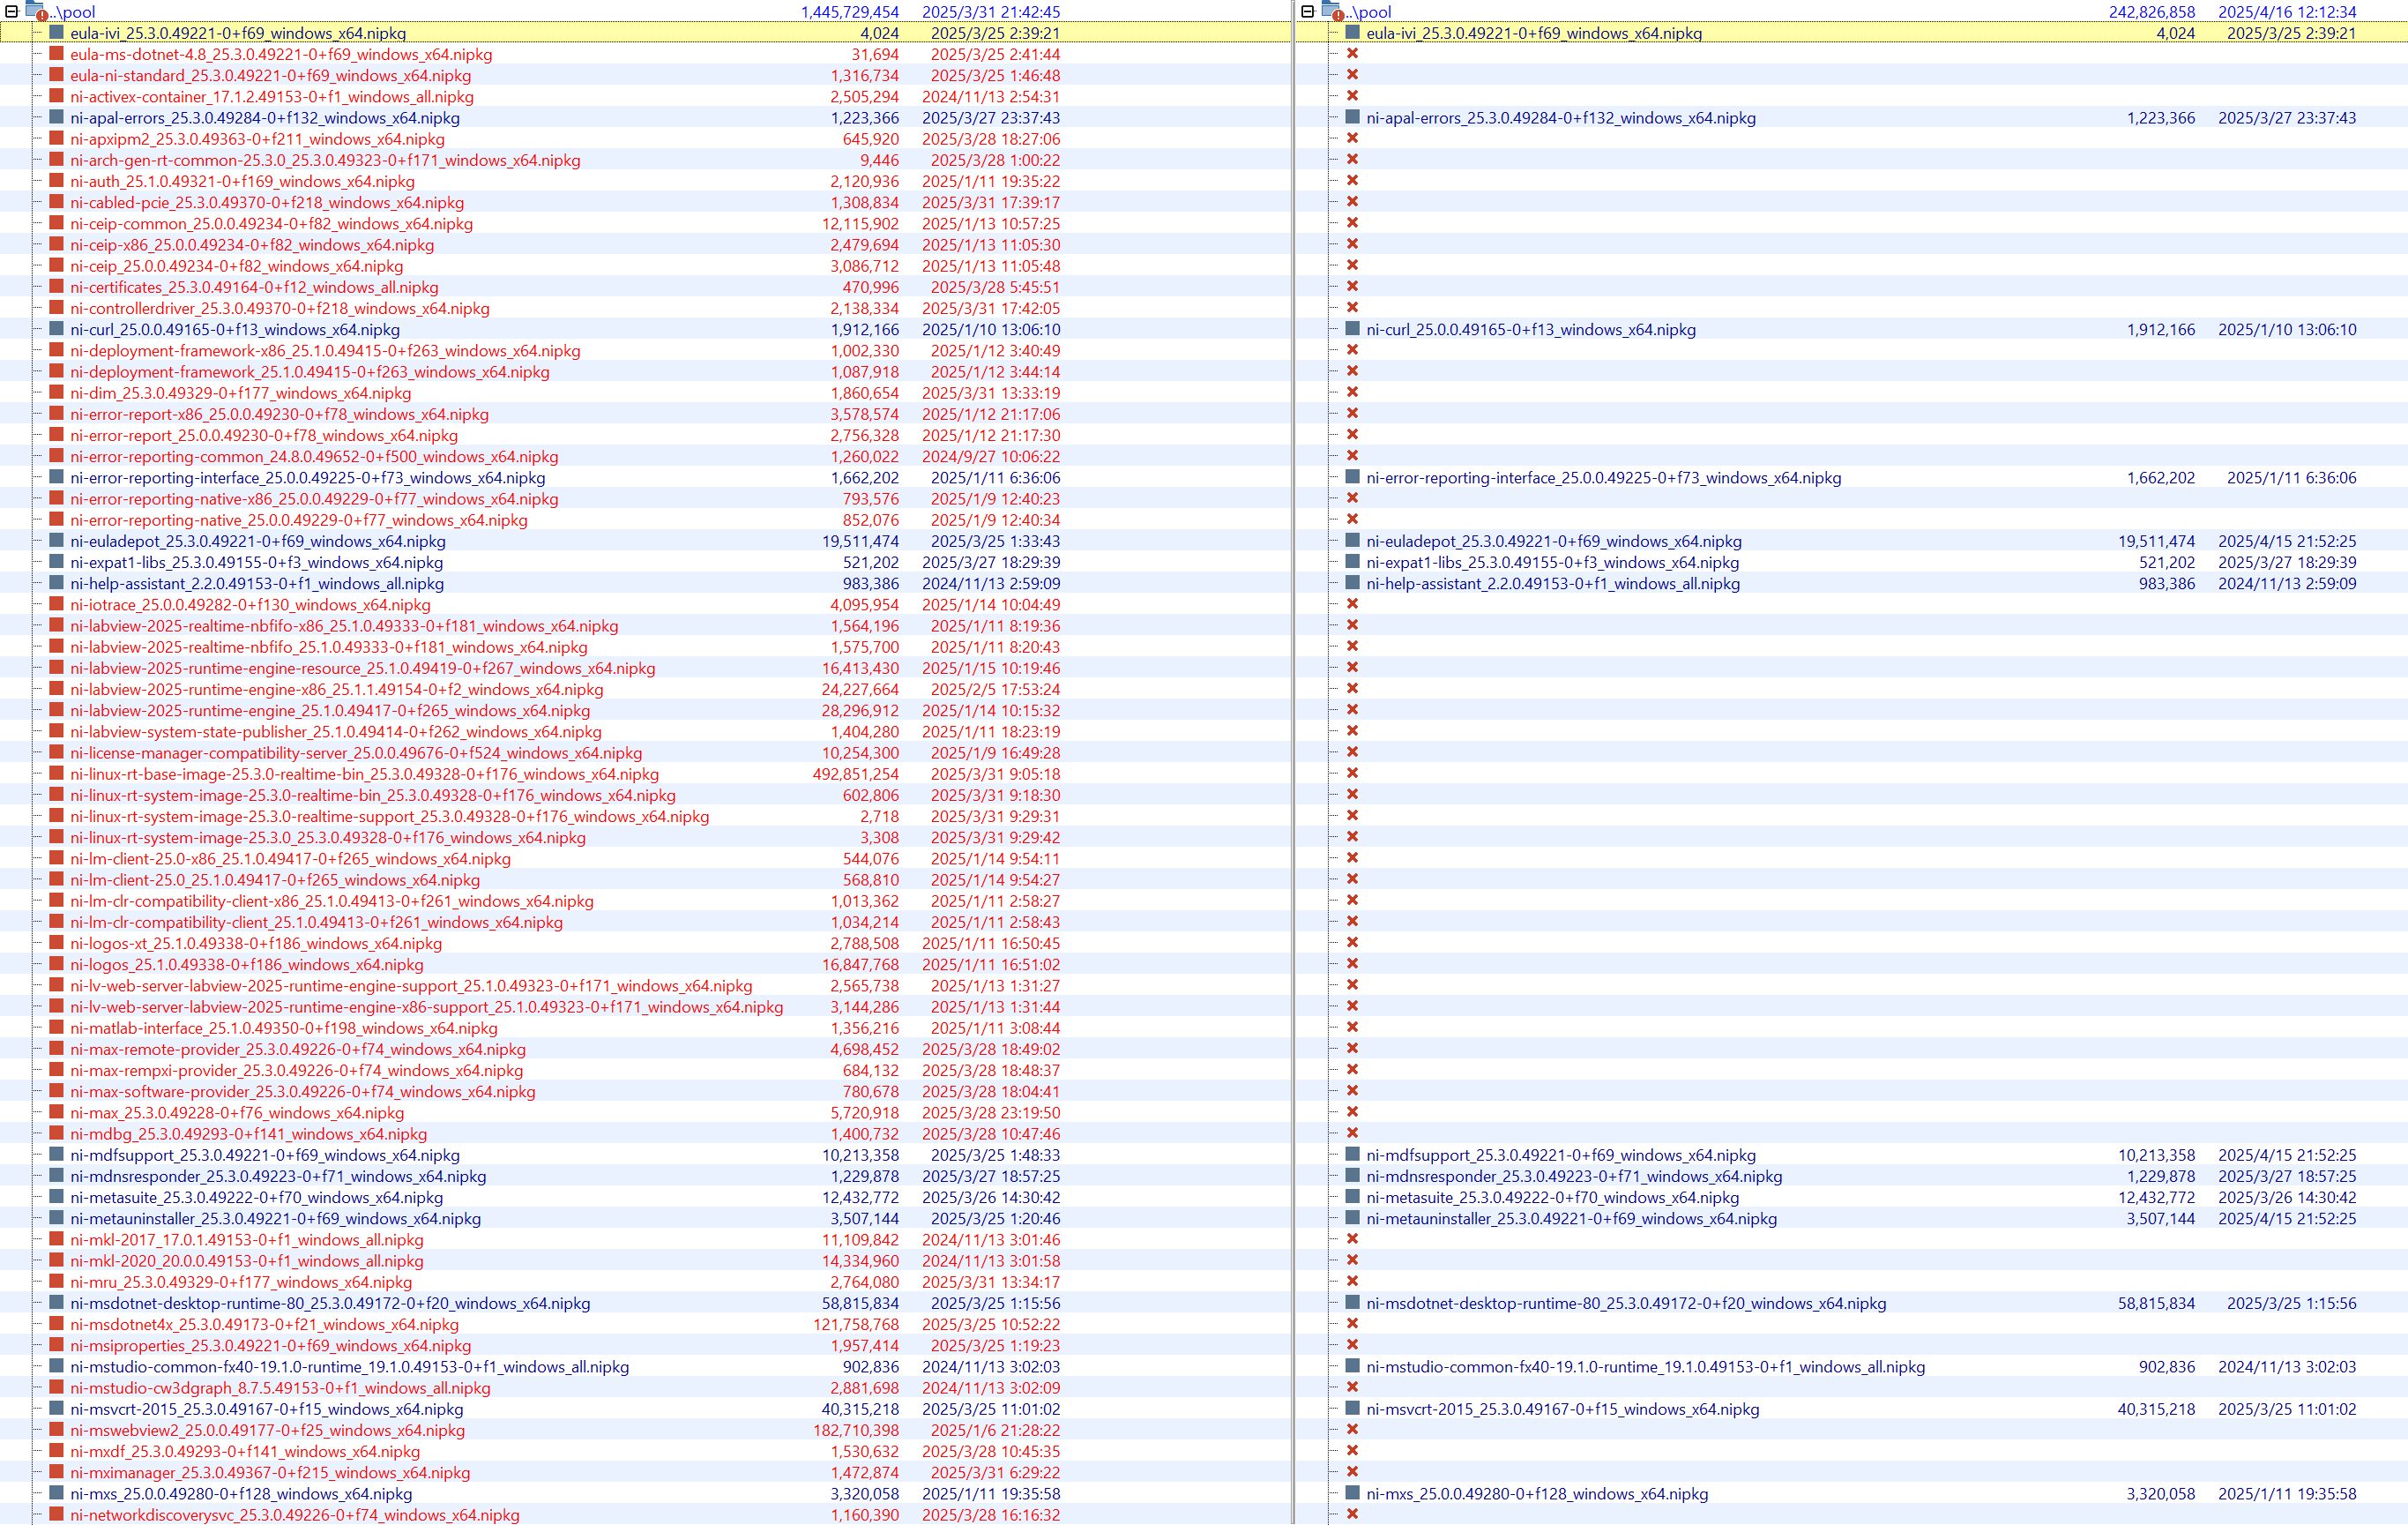Click the file icon of ni-matlab-interface package
This screenshot has width=2408, height=1525.
[57, 1028]
